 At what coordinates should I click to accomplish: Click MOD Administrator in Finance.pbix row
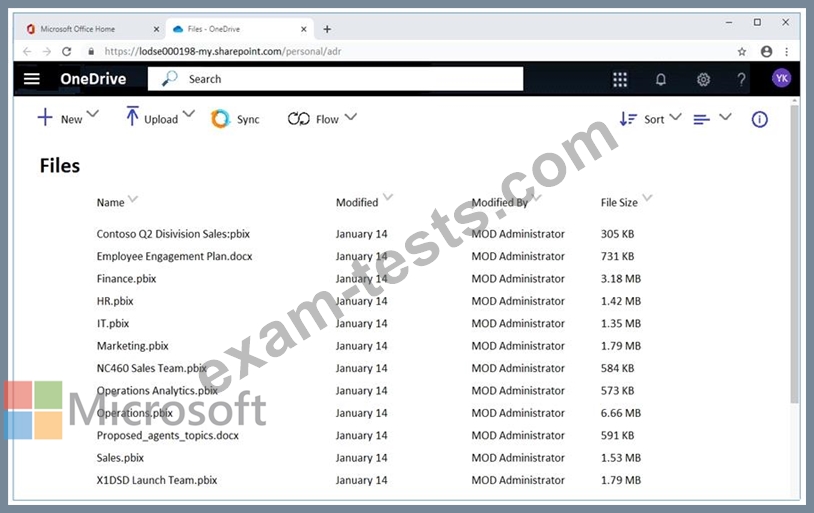[x=518, y=279]
